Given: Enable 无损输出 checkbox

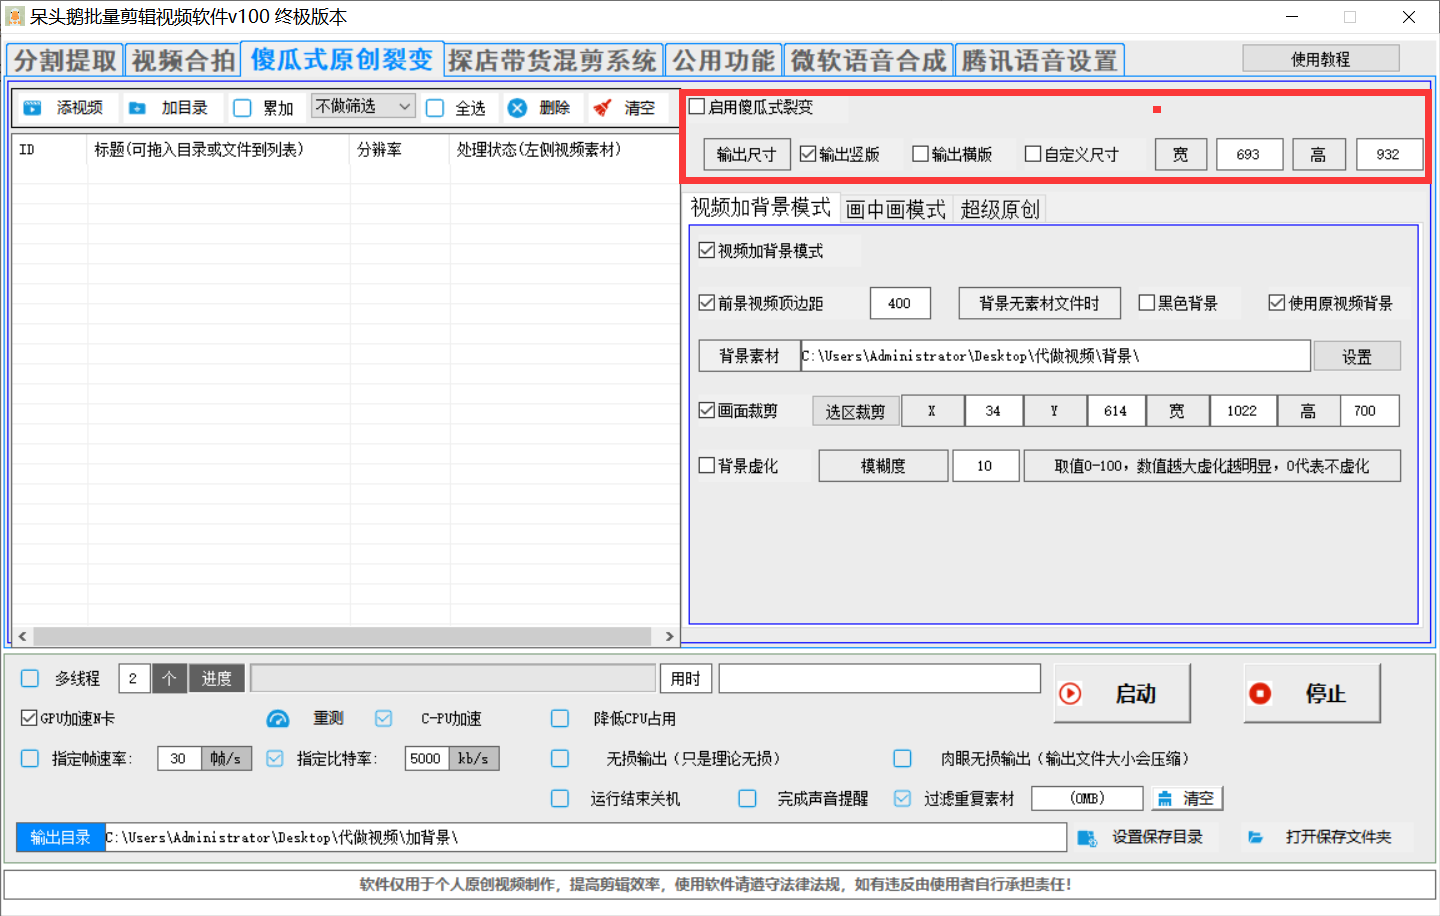Looking at the screenshot, I should coord(560,758).
